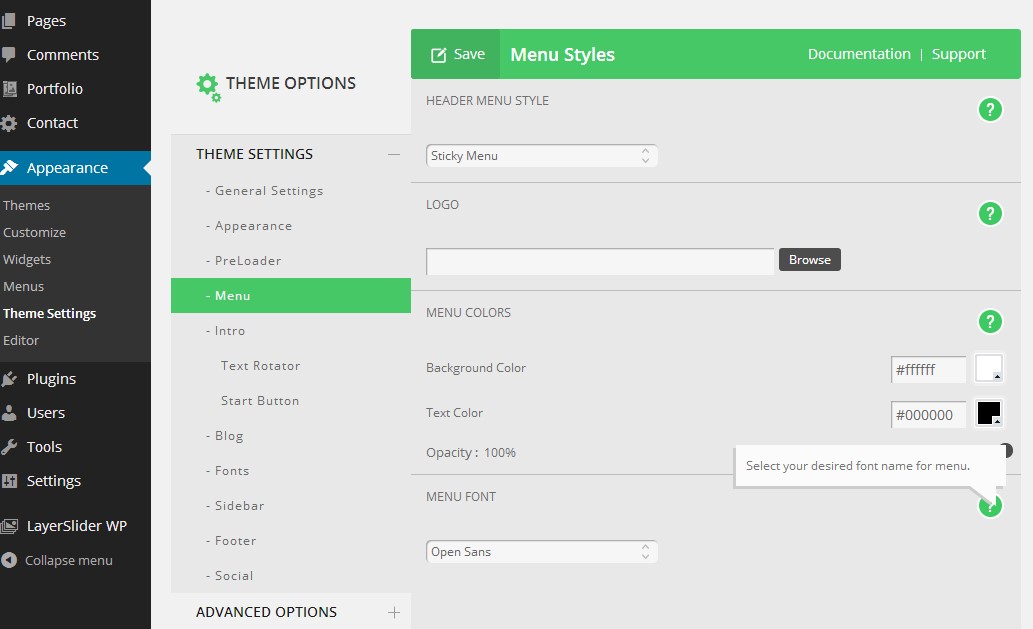1033x629 pixels.
Task: Click the help icon for Menu Colors
Action: (989, 321)
